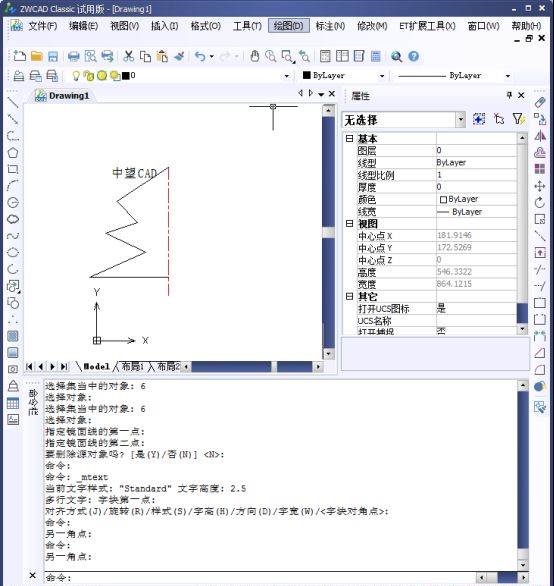Open a file with the folder icon

[x=36, y=56]
